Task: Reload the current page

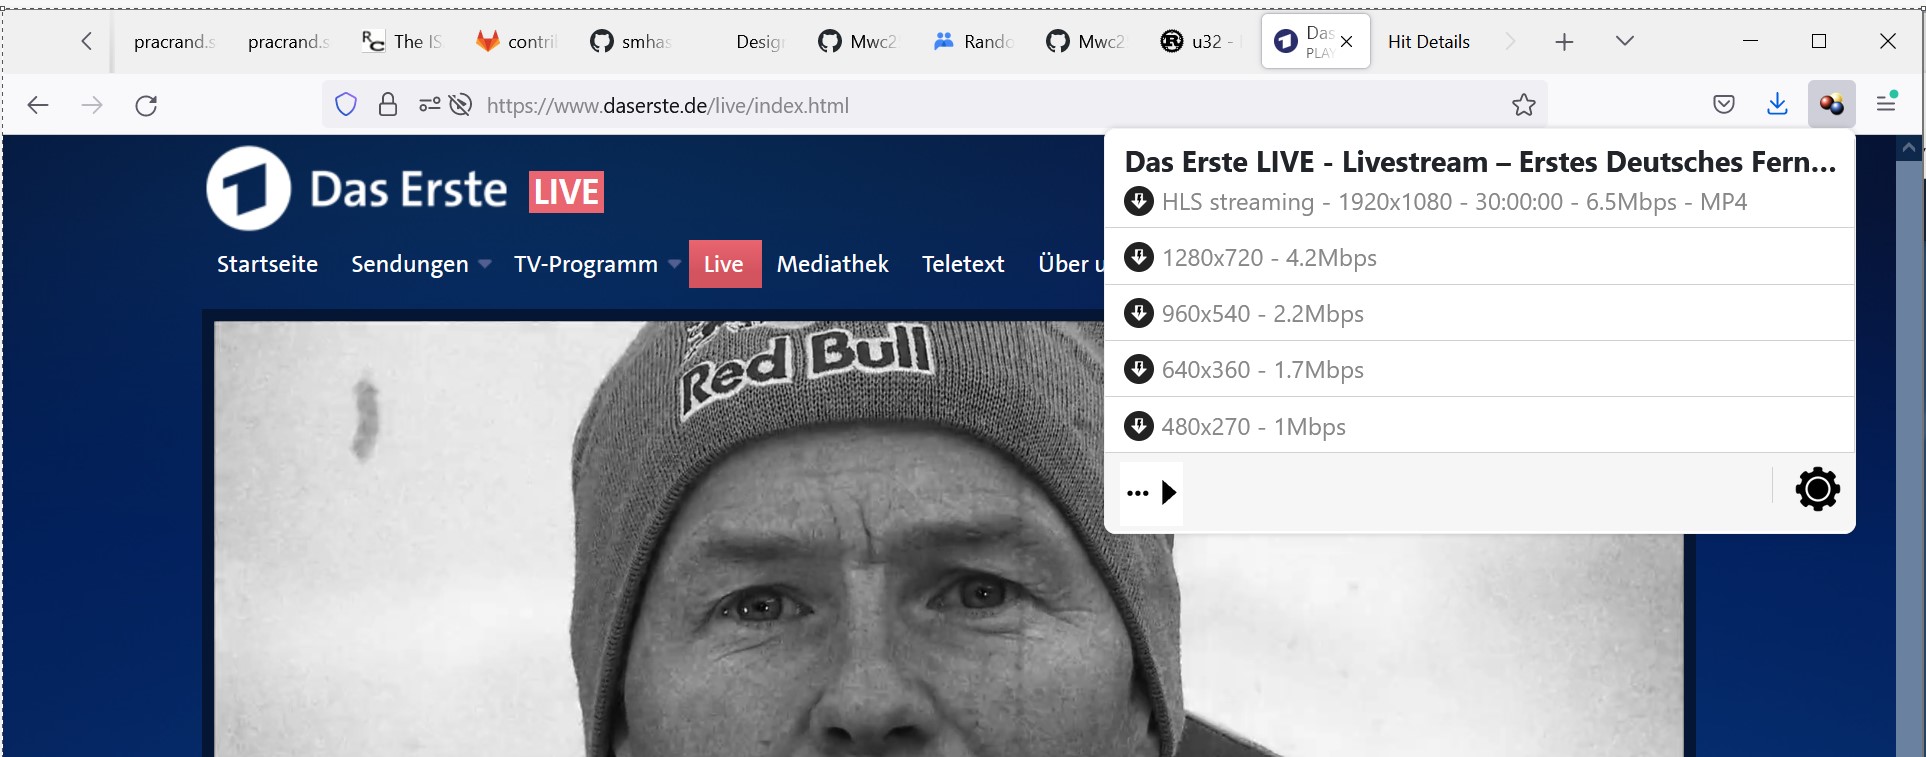Action: pos(146,105)
